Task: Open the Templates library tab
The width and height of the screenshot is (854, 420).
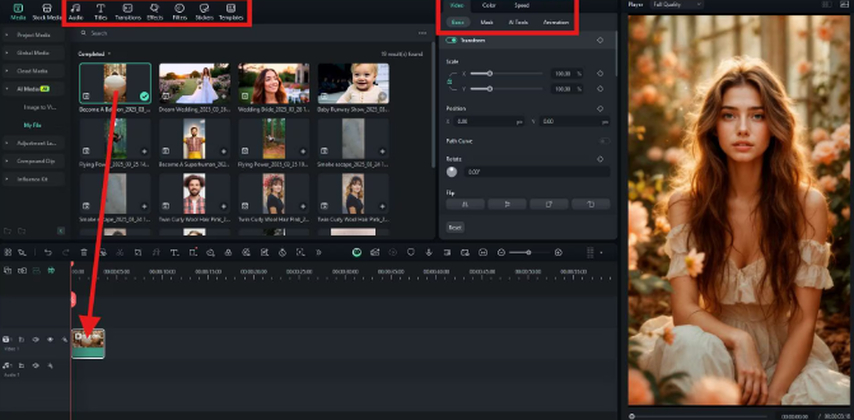Action: 231,12
